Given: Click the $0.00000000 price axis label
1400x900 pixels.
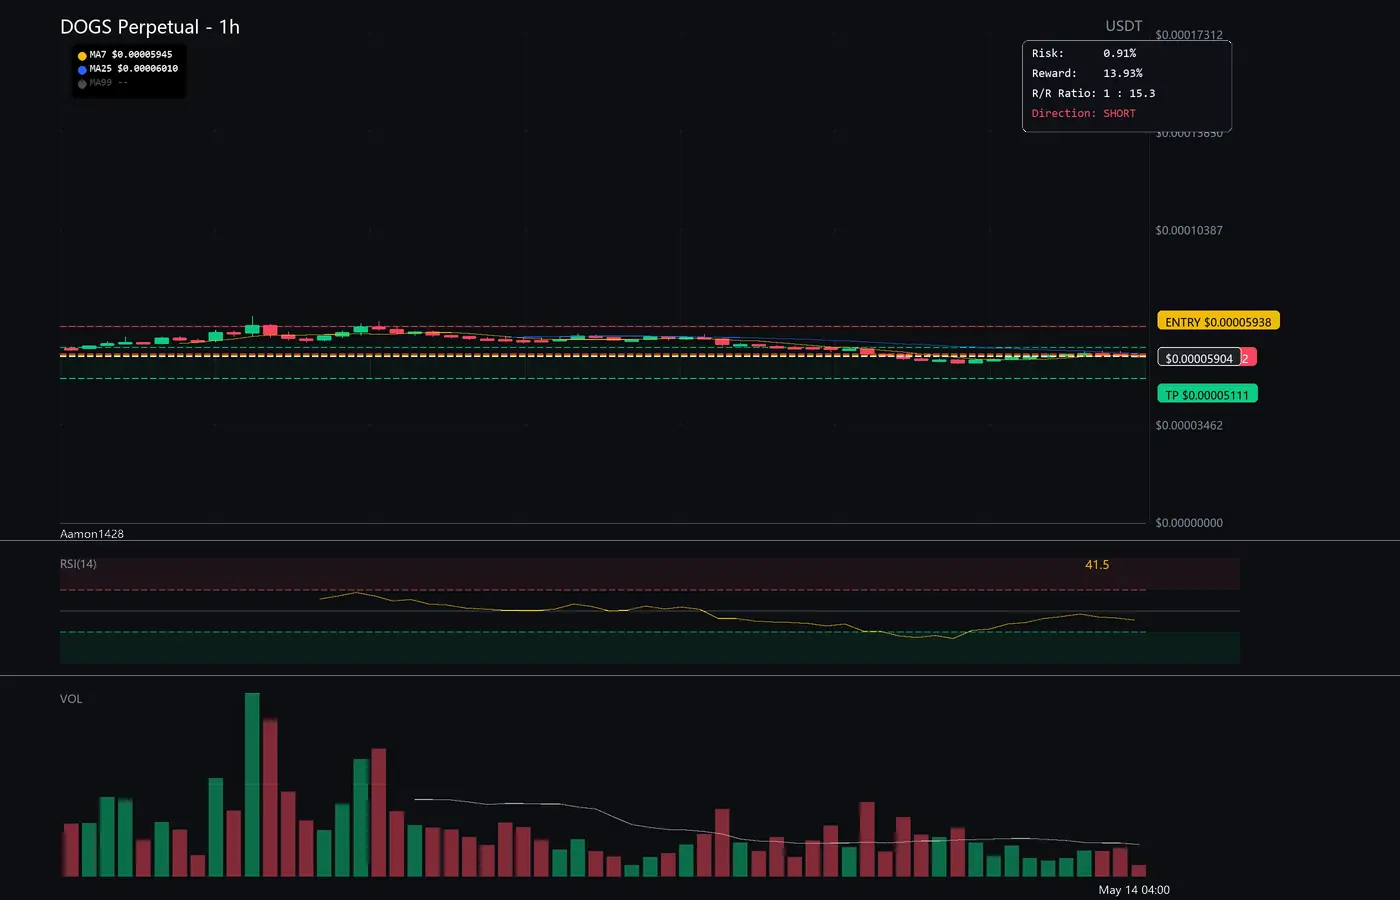Looking at the screenshot, I should 1189,523.
